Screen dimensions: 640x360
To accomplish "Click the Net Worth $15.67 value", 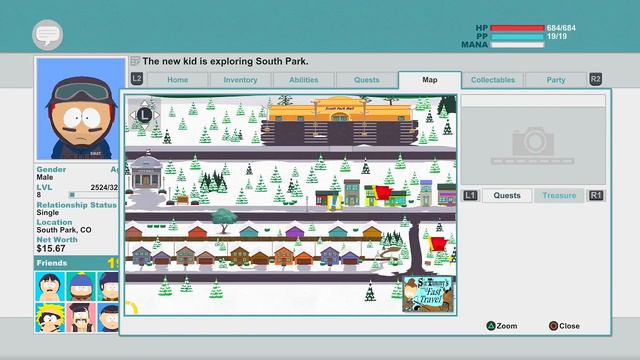I will coord(51,249).
